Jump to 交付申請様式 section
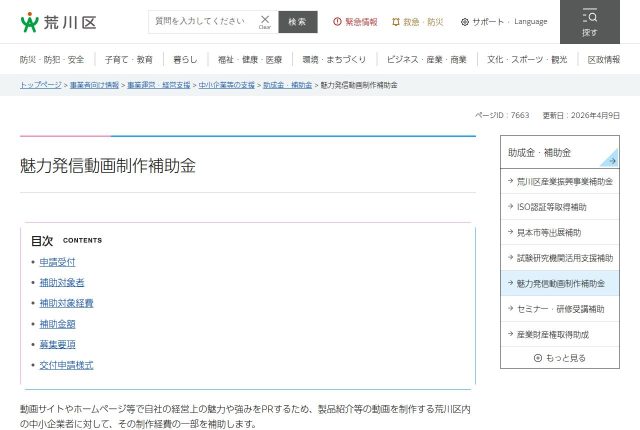This screenshot has width=640, height=430. [x=66, y=365]
